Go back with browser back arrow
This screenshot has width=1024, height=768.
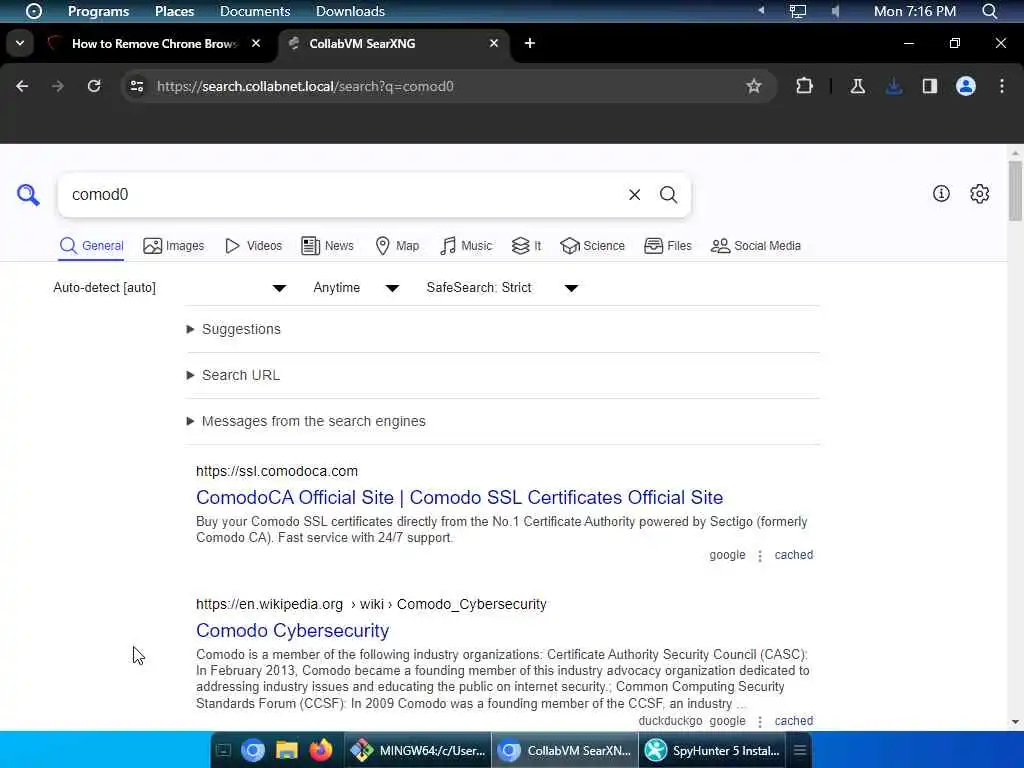click(x=22, y=86)
